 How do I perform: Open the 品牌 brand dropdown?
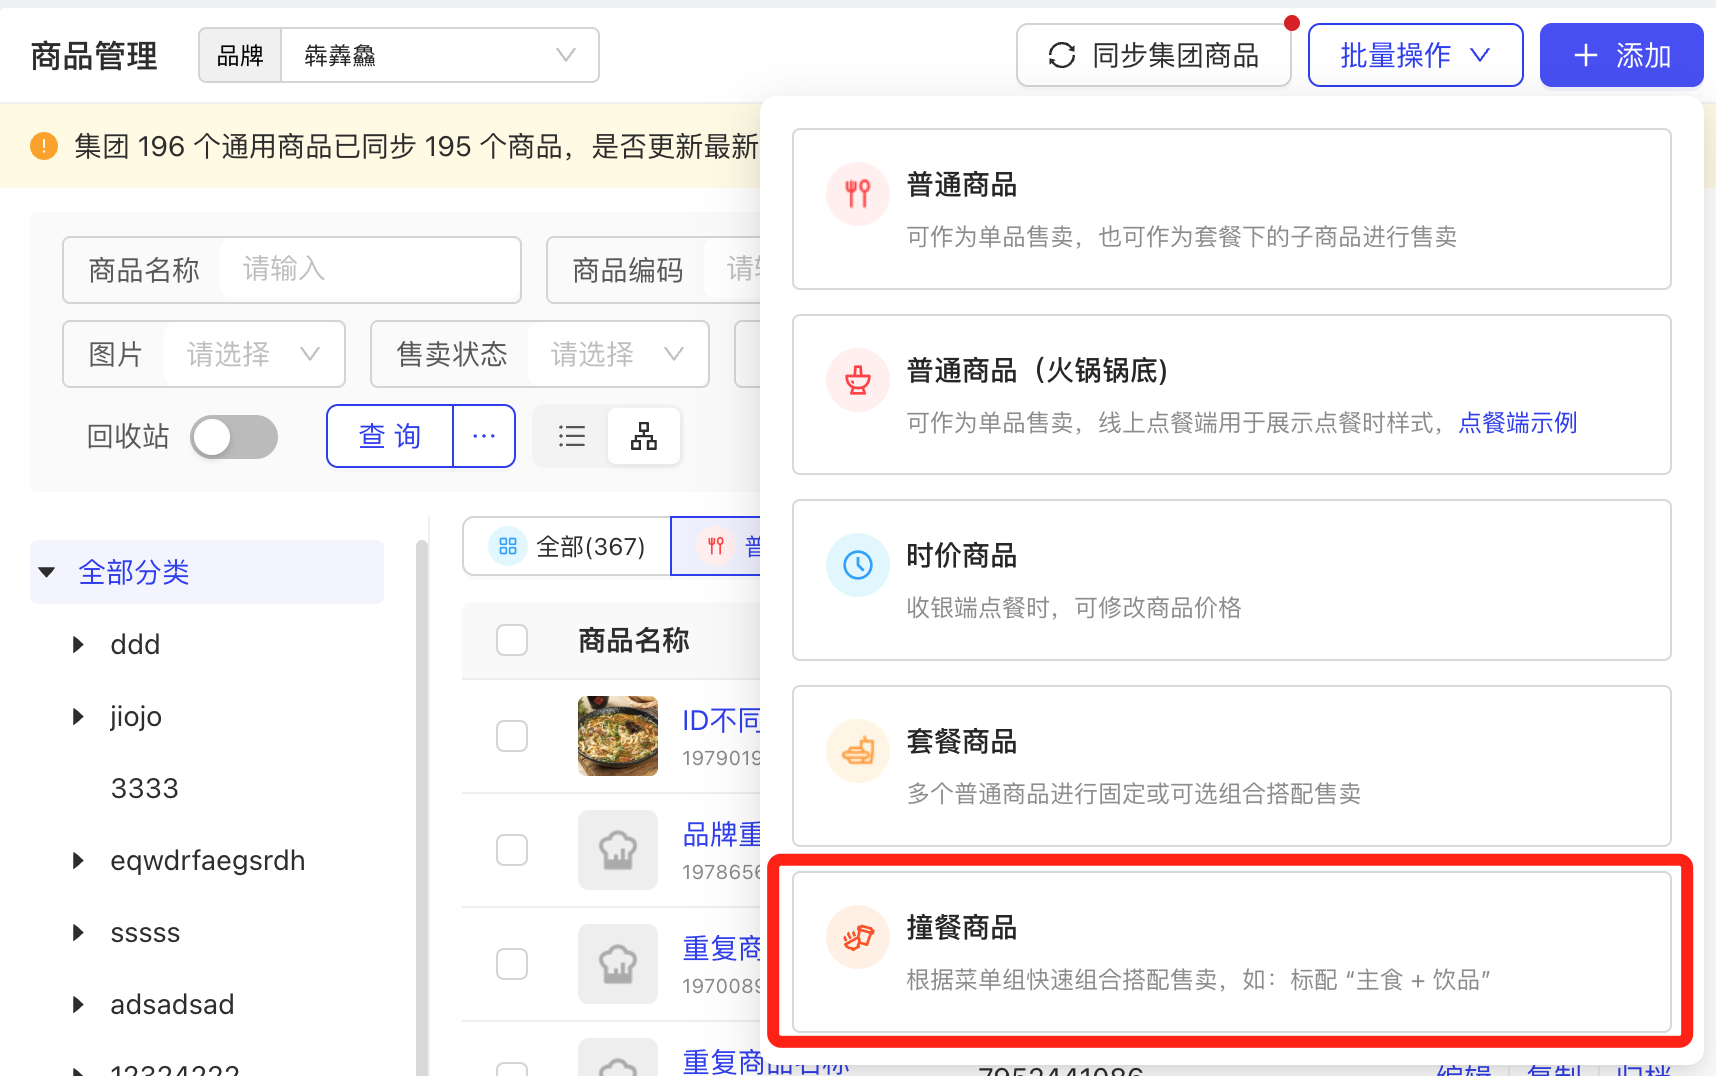[x=439, y=55]
